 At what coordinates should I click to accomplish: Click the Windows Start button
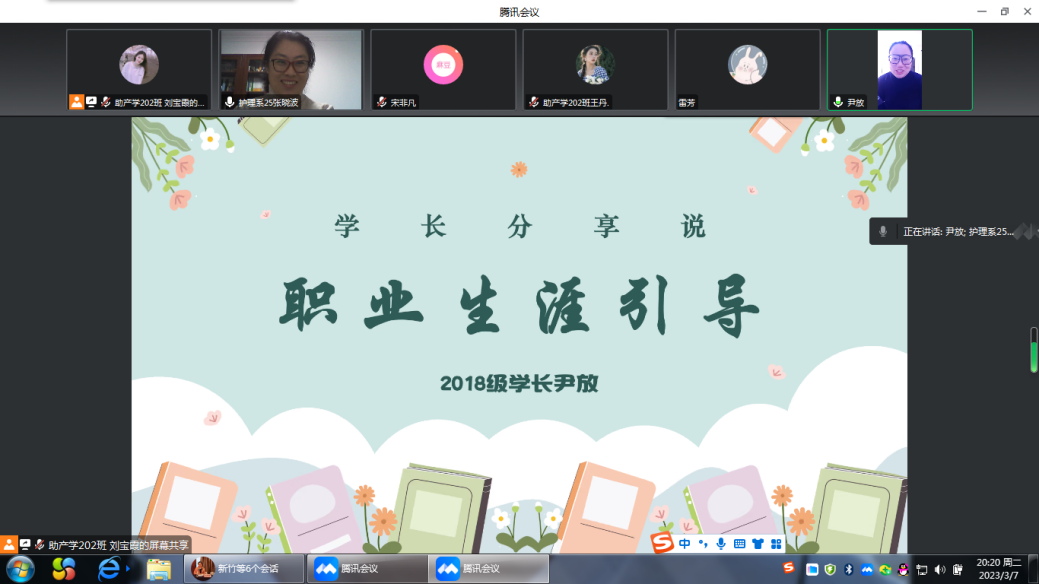tap(19, 569)
